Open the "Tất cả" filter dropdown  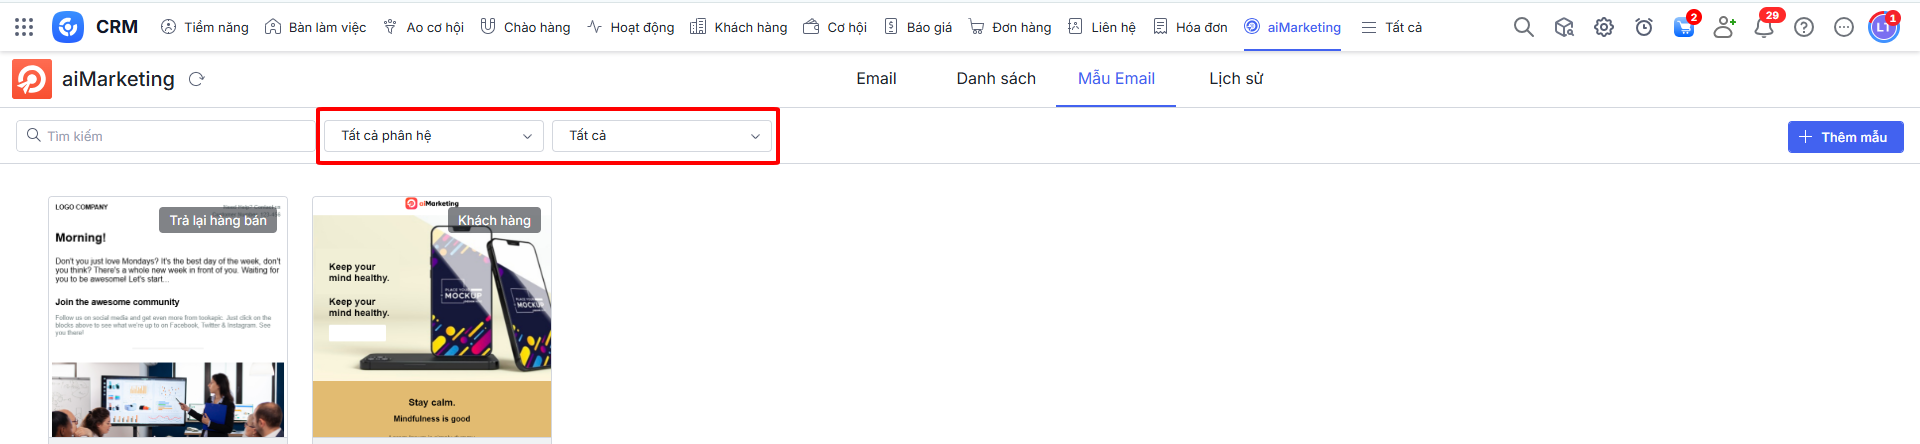coord(662,136)
